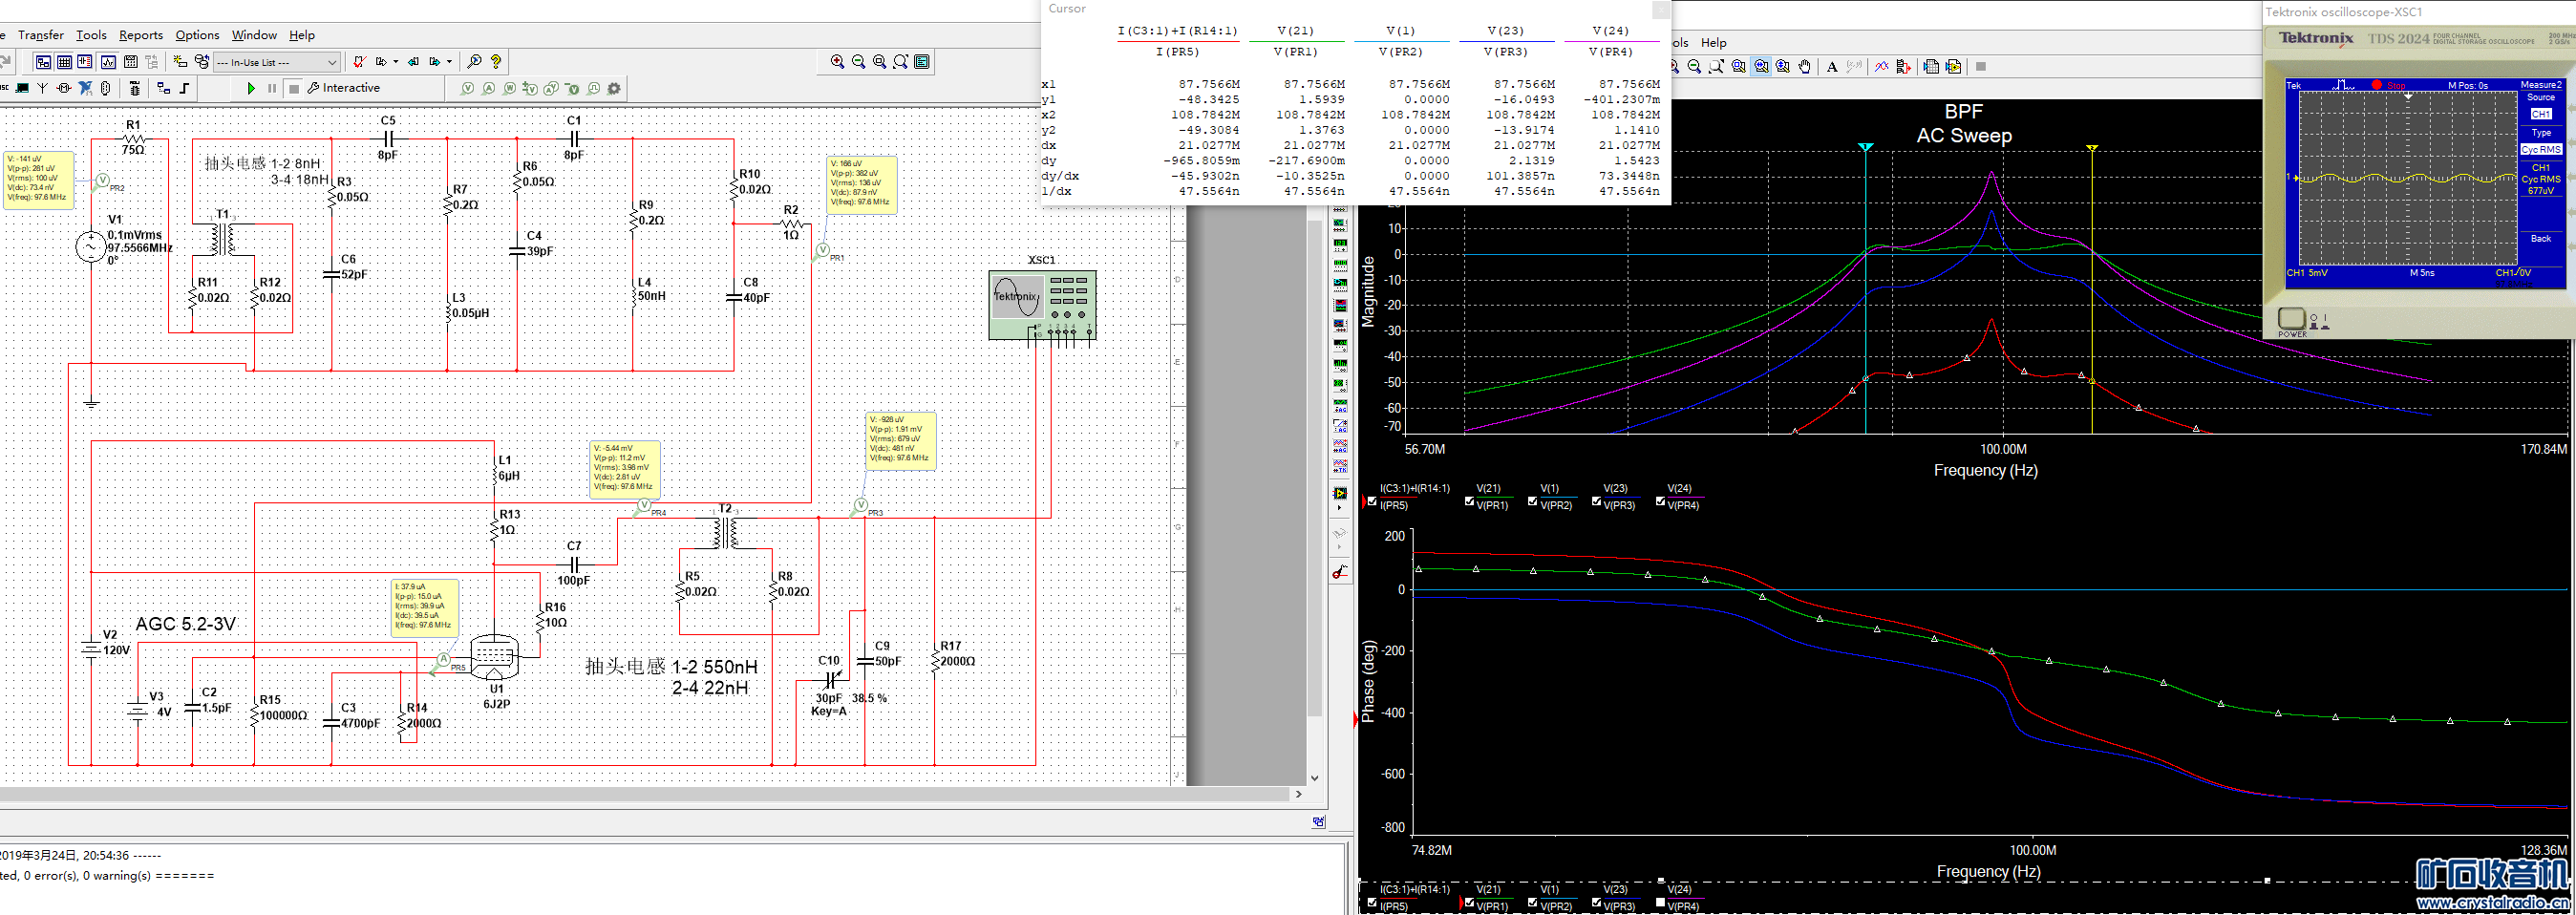Click the Interactive simulation settings button
The height and width of the screenshot is (915, 2576).
coord(343,88)
